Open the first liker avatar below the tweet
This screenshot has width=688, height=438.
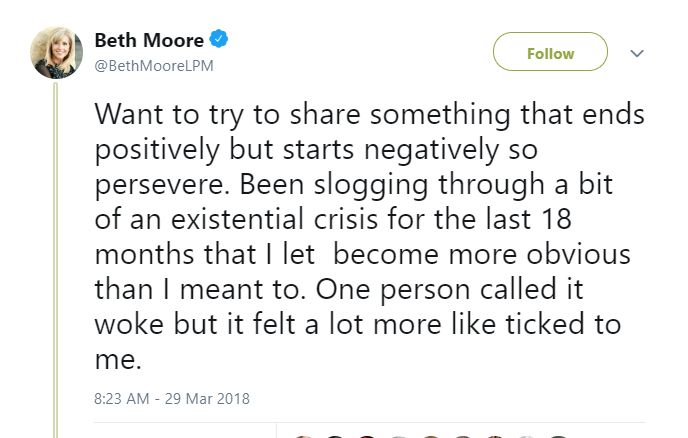click(302, 435)
